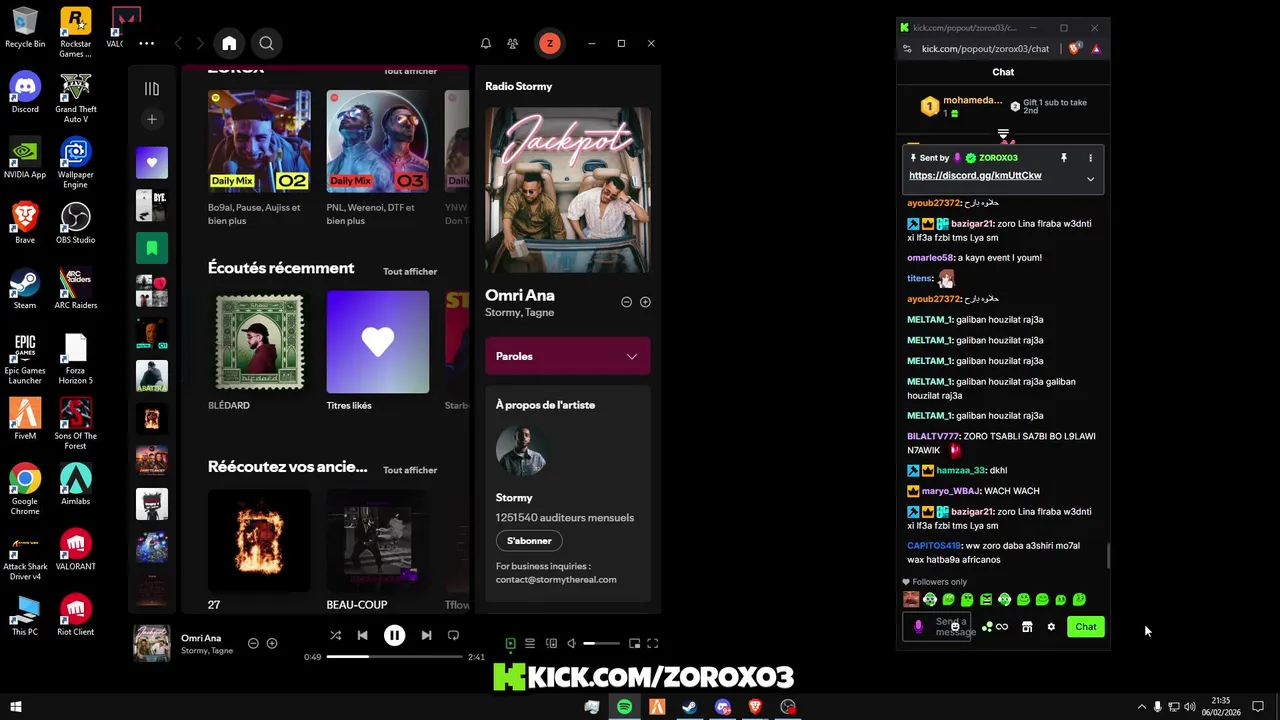
Task: Insert first face emote in quick row
Action: pyautogui.click(x=911, y=599)
